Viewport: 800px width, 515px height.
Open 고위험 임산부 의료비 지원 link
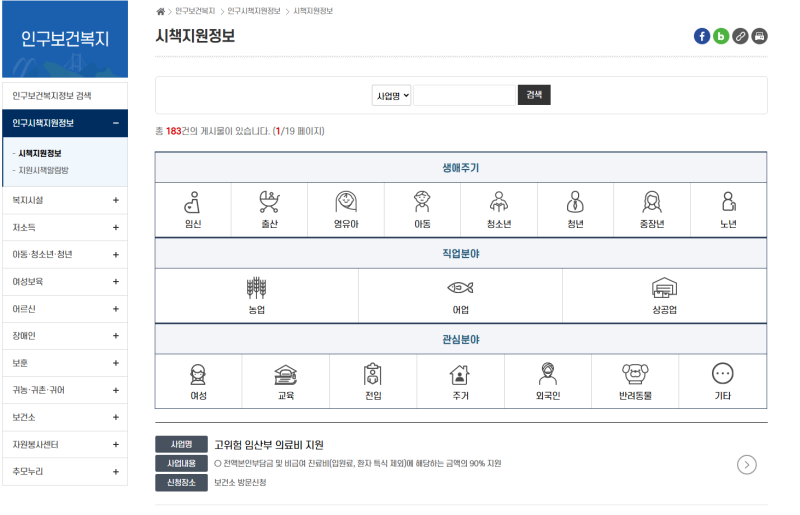pos(269,445)
